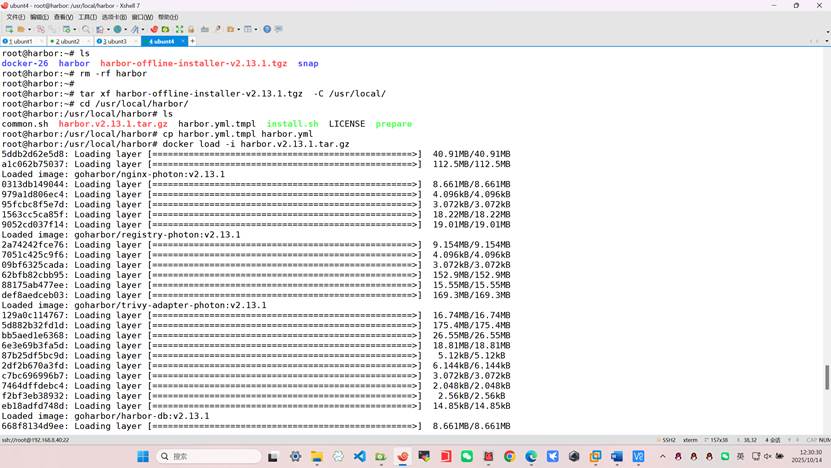Expand the yellow folder icon dropdown arrow
Viewport: 831px width, 468px height.
click(239, 29)
